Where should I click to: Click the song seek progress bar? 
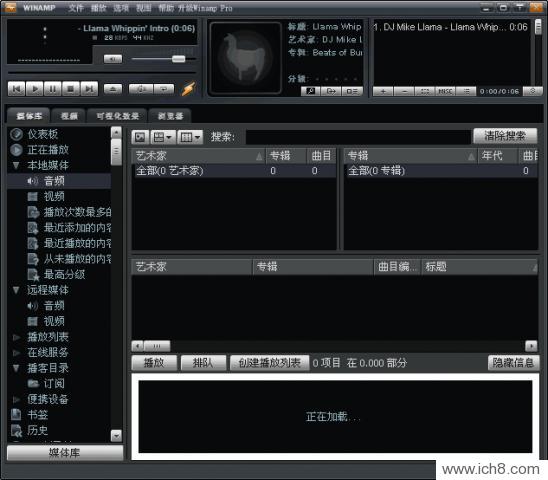pyautogui.click(x=102, y=72)
